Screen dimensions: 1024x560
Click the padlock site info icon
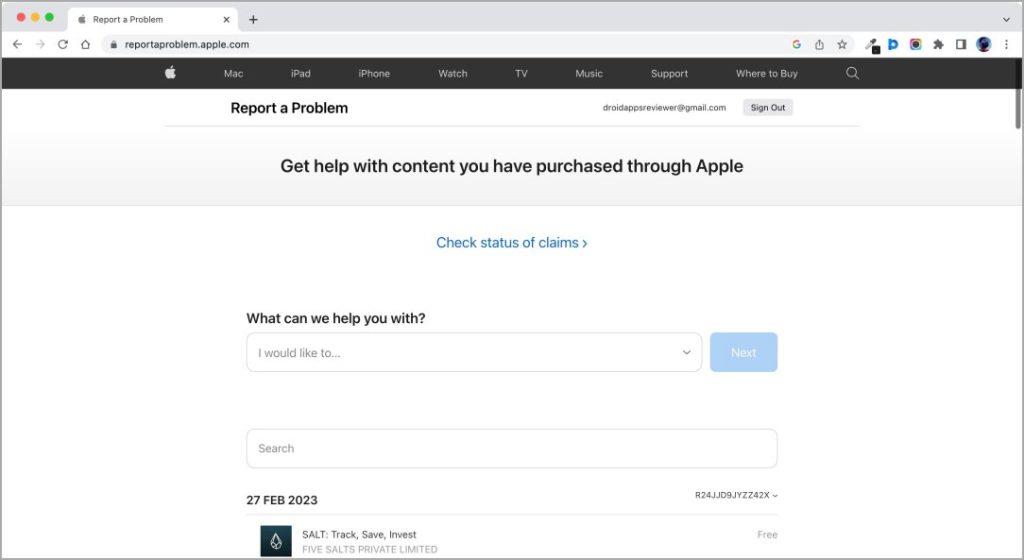114,44
